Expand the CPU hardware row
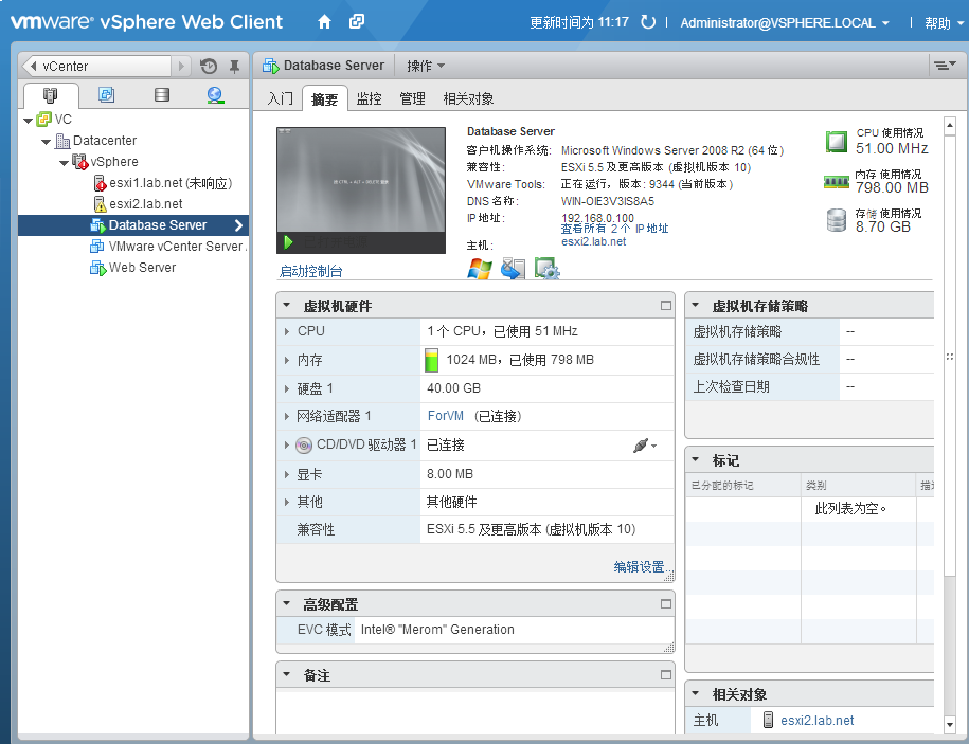This screenshot has width=970, height=745. 286,332
